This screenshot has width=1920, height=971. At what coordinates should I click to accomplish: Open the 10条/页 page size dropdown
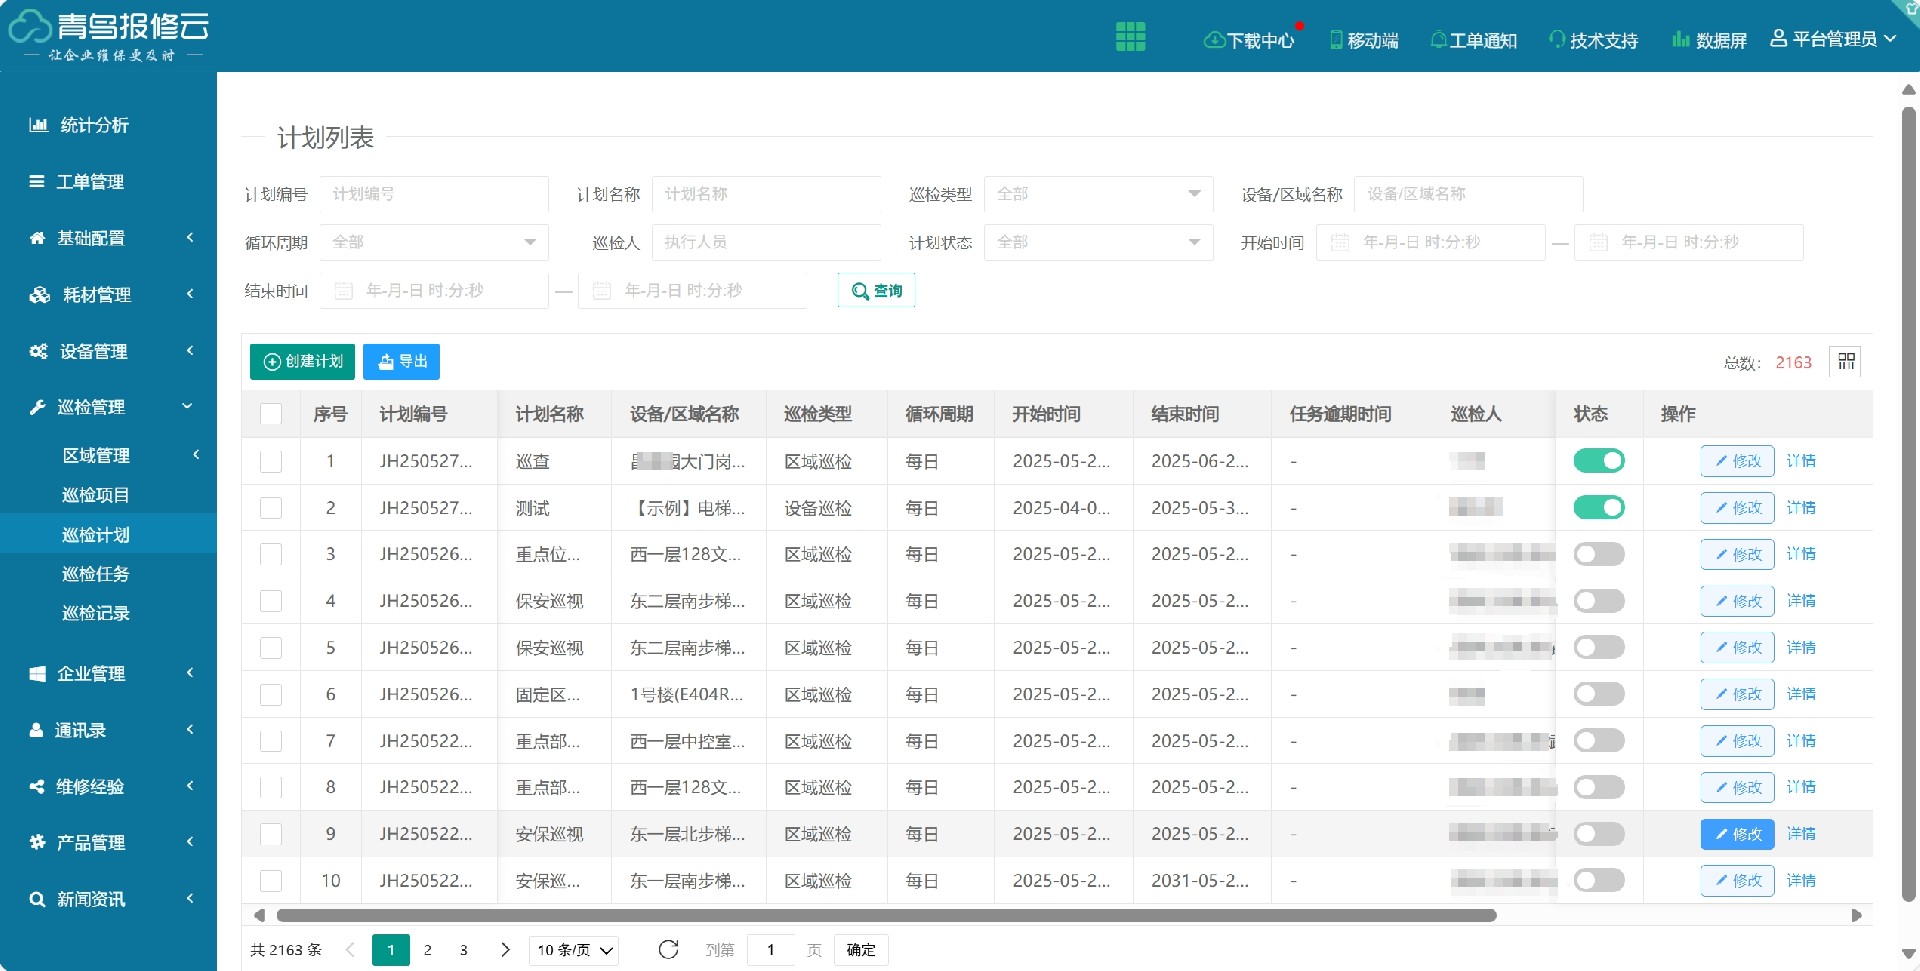573,950
